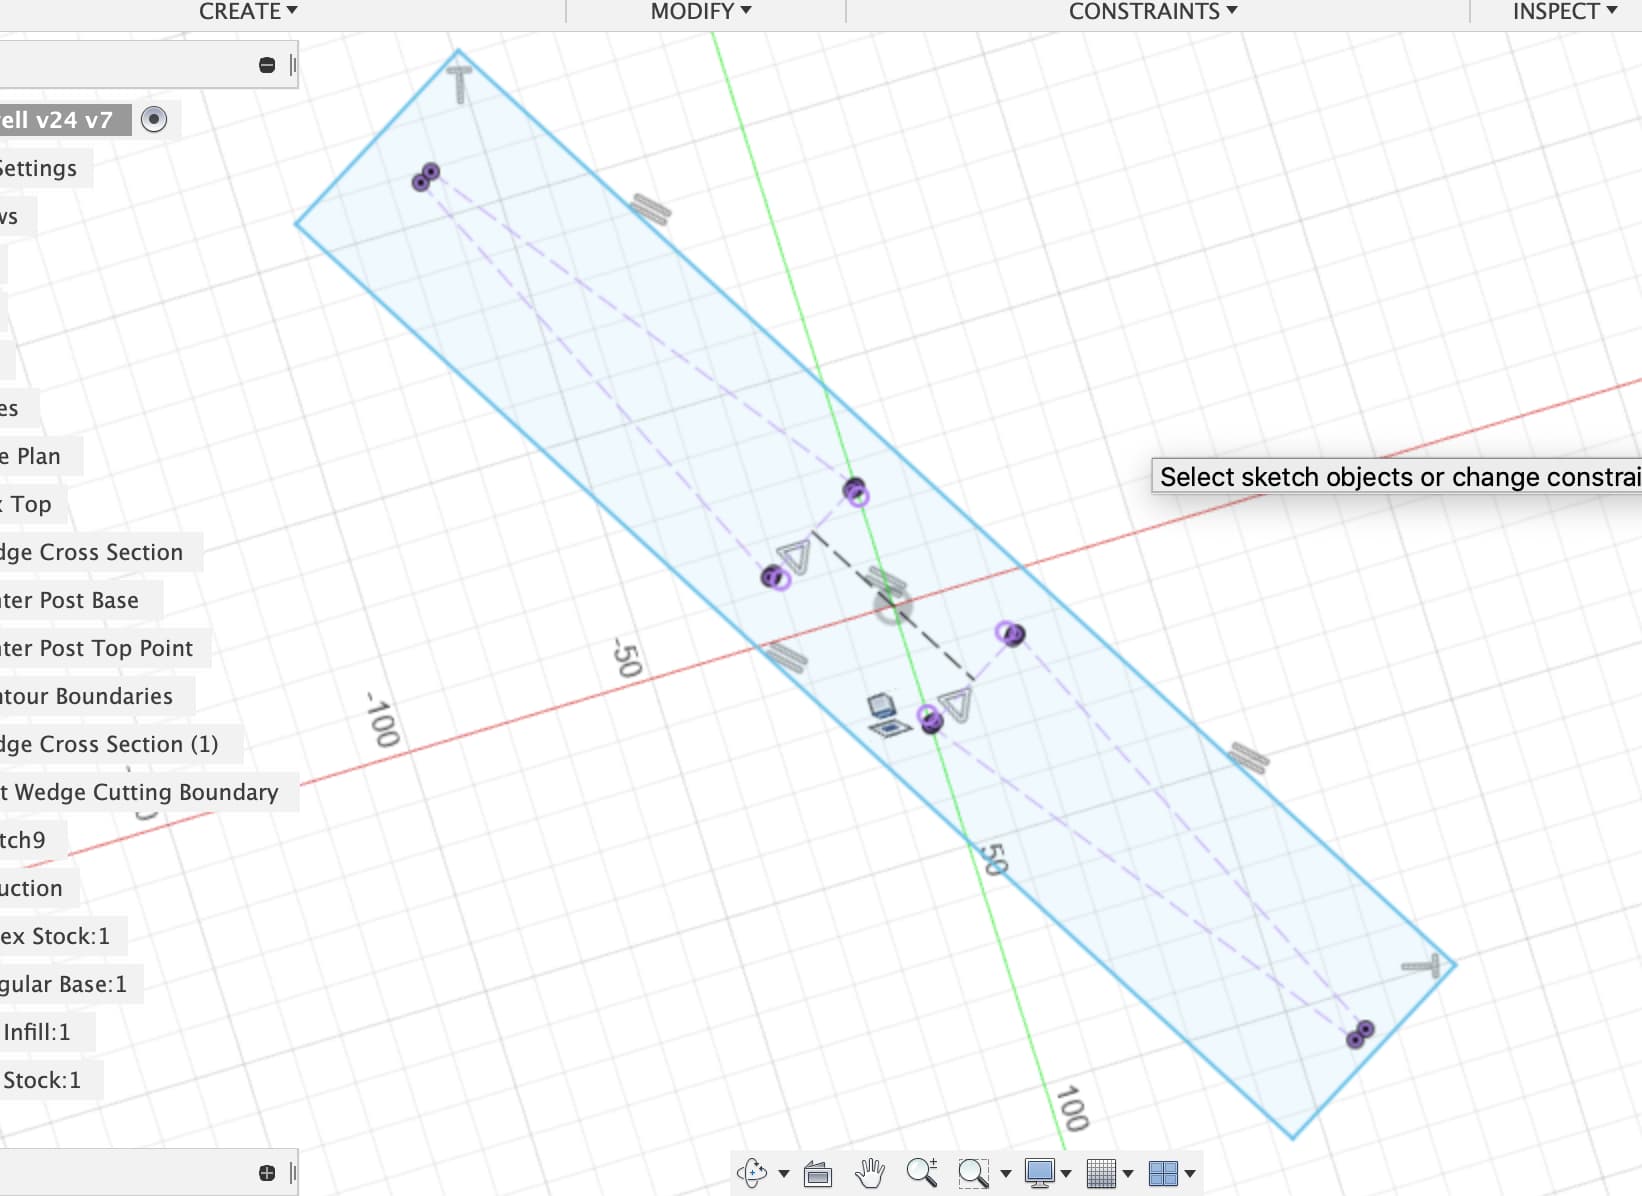Click the Look At icon
The height and width of the screenshot is (1196, 1642).
(818, 1173)
